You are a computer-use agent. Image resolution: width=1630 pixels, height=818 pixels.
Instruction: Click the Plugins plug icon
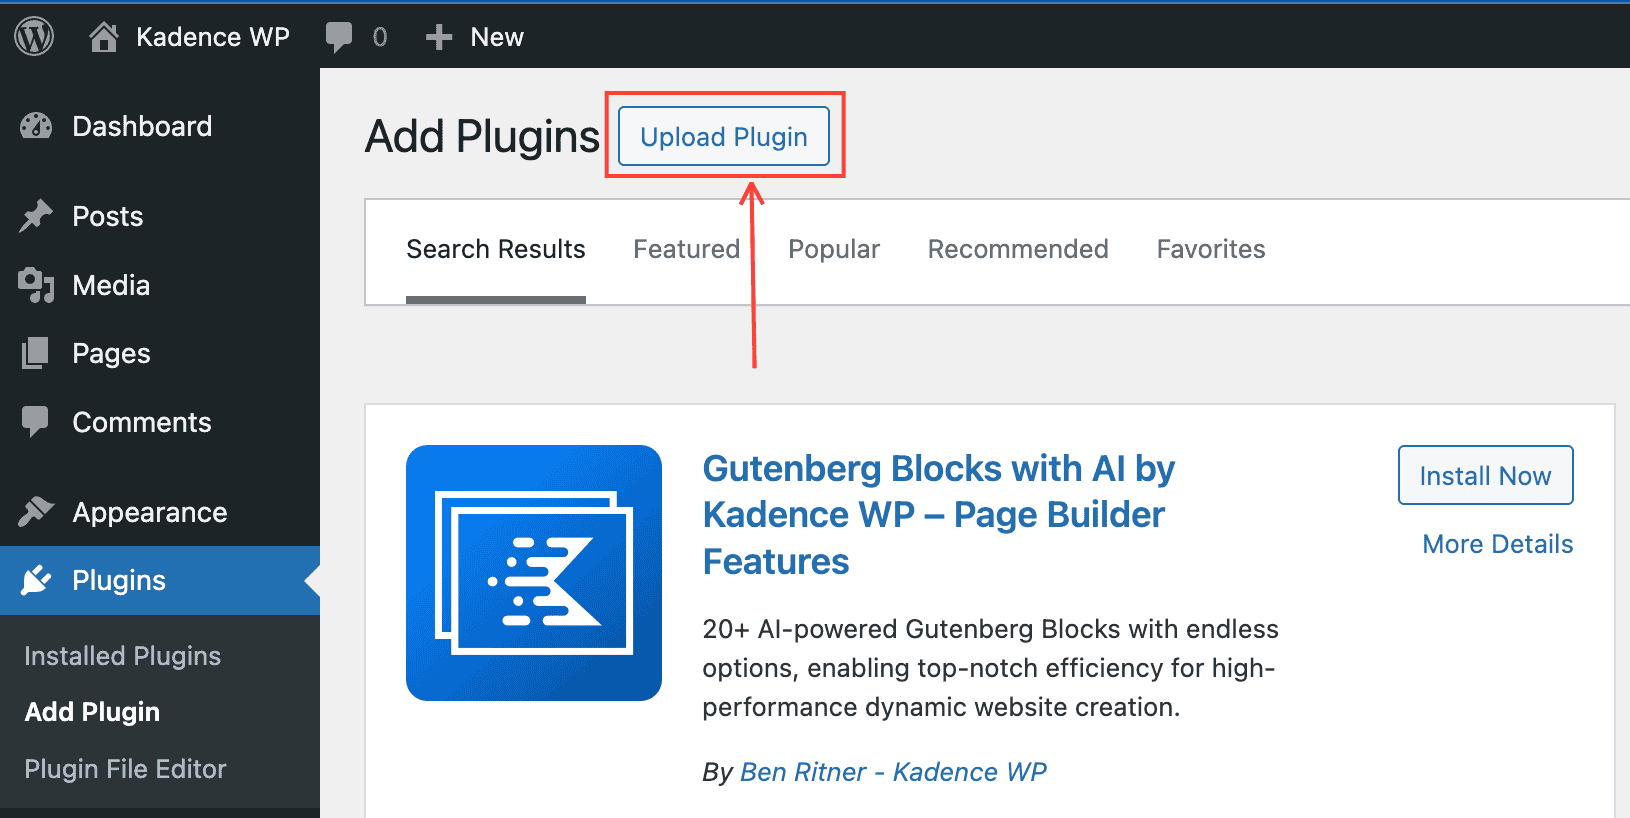(x=36, y=580)
